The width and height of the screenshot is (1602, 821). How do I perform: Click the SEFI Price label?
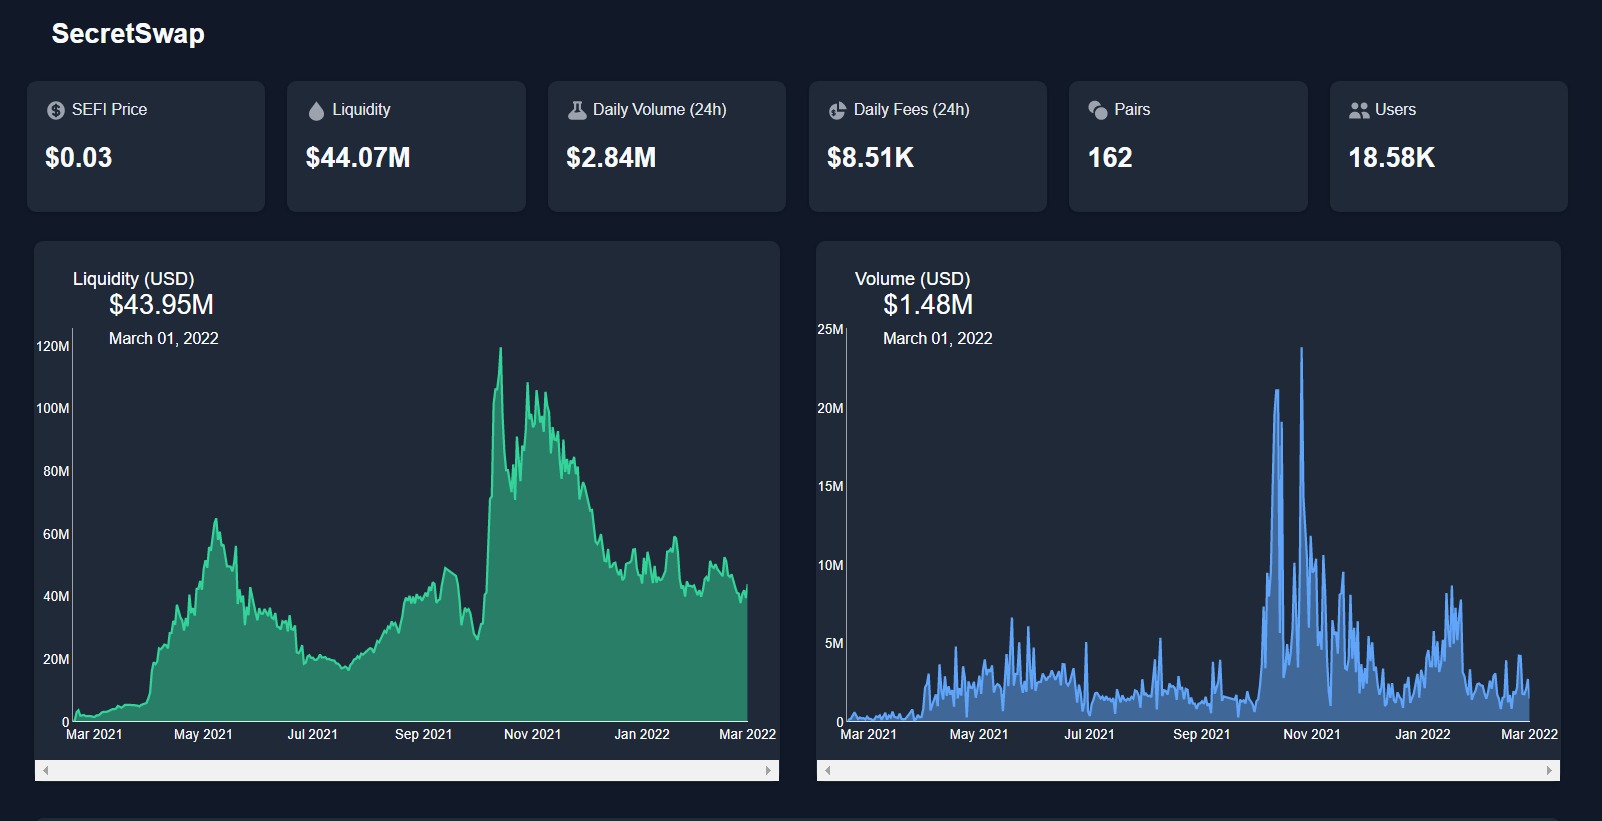coord(109,110)
